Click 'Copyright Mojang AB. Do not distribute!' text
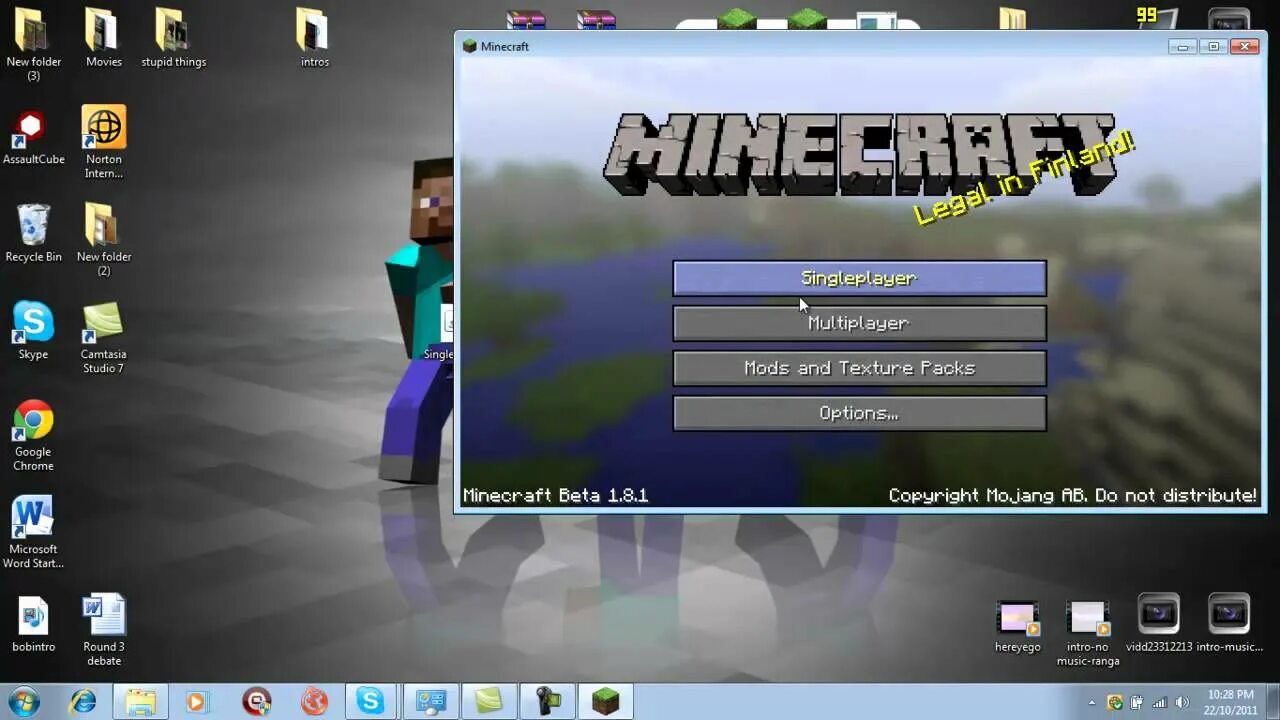This screenshot has width=1280, height=720. click(x=1073, y=495)
